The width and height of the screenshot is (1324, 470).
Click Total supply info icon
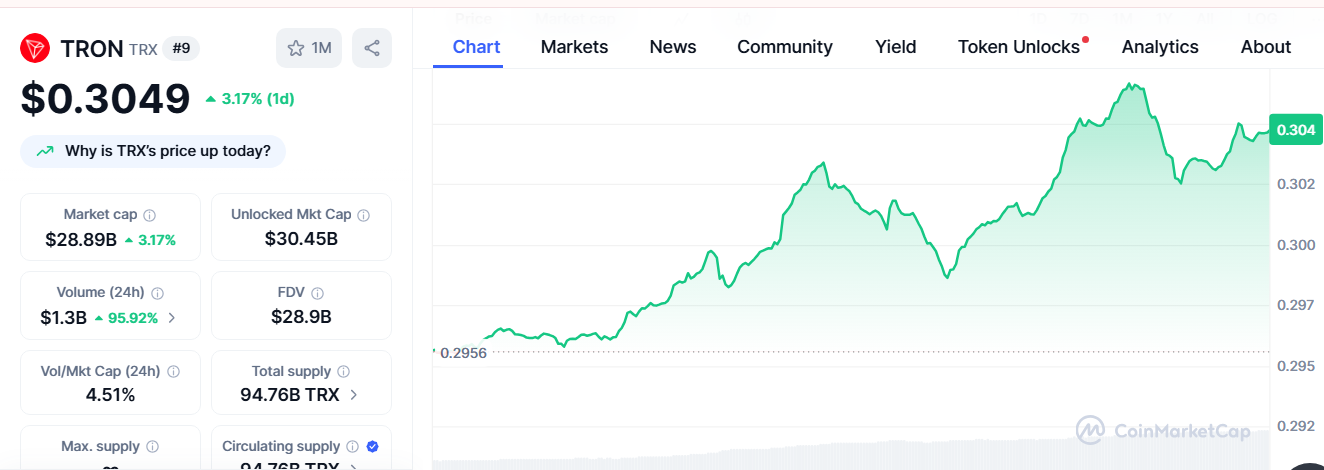343,371
